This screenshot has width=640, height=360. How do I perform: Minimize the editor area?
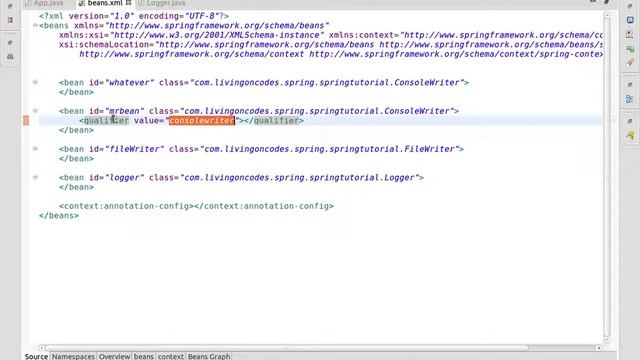pos(593,2)
